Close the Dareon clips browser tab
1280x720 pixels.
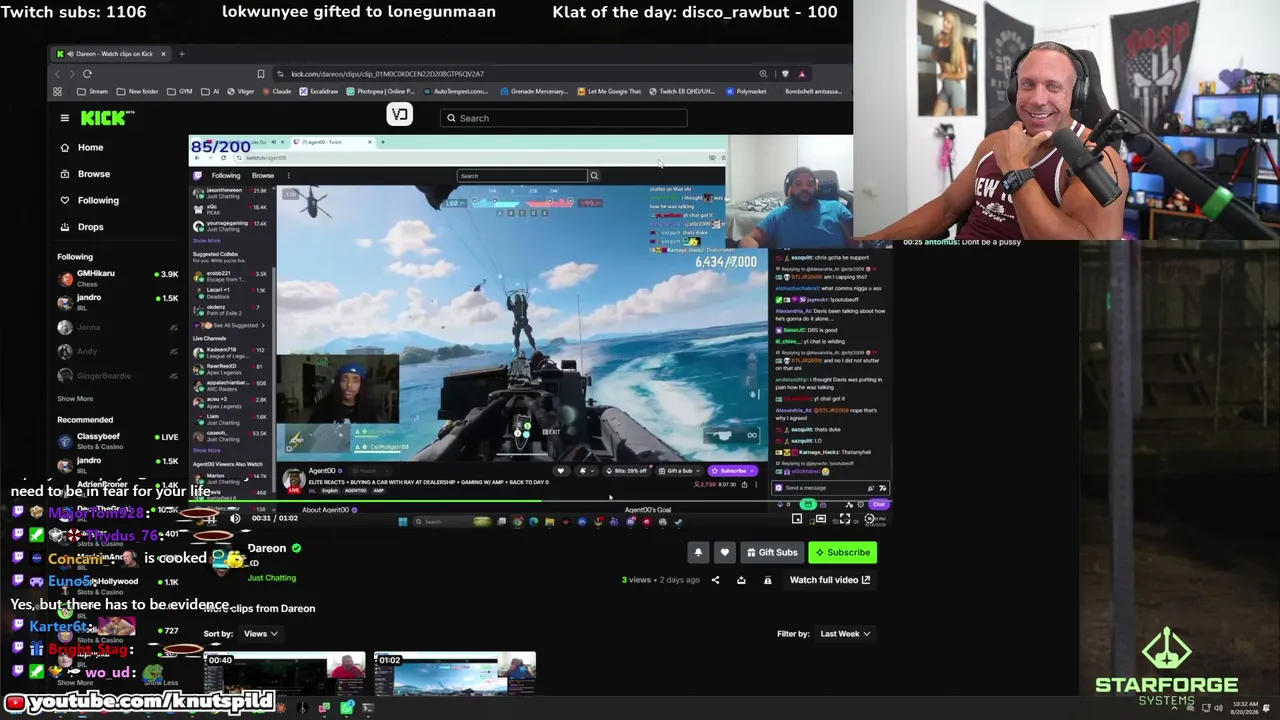(163, 54)
